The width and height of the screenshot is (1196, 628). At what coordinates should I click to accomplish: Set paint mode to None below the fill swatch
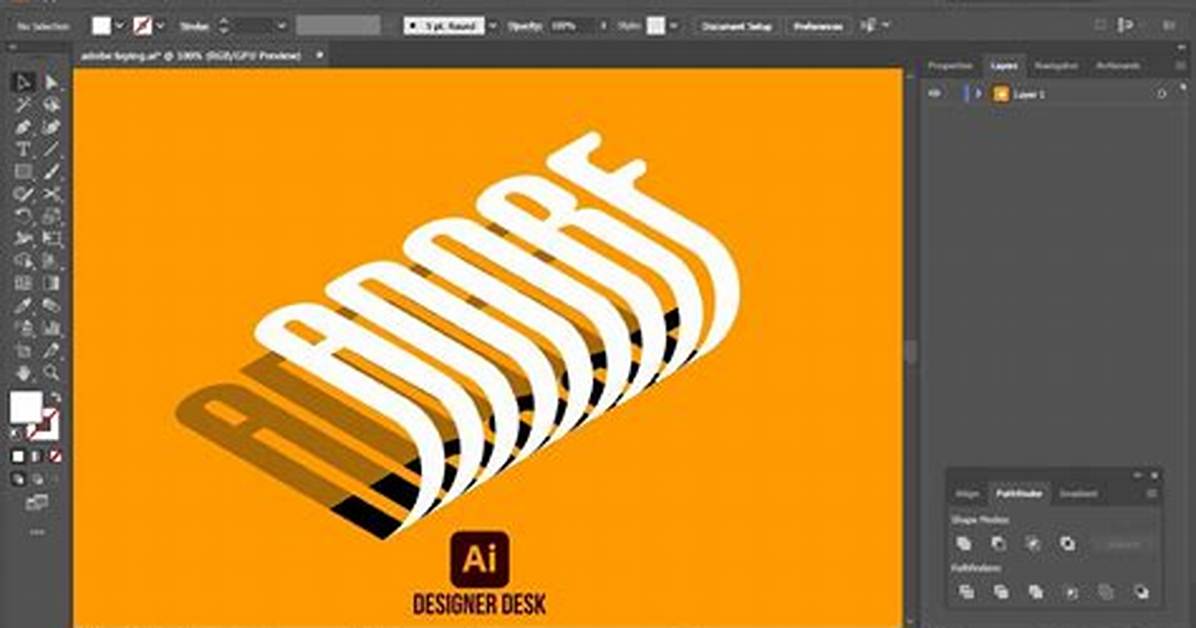pos(55,456)
